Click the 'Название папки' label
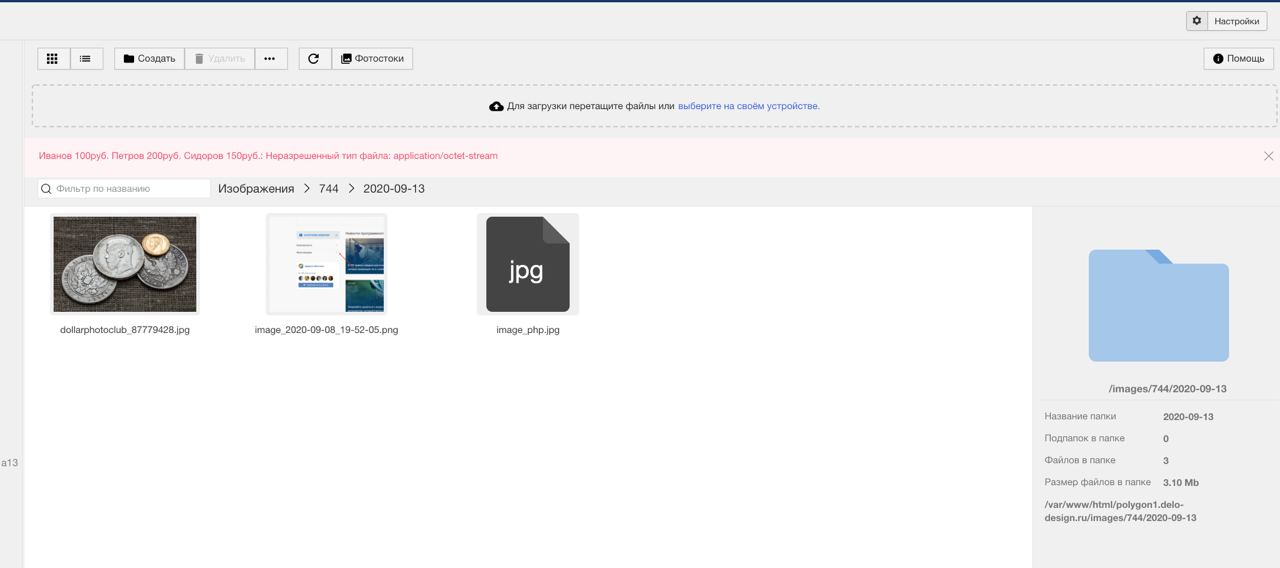This screenshot has height=568, width=1280. (x=1080, y=416)
